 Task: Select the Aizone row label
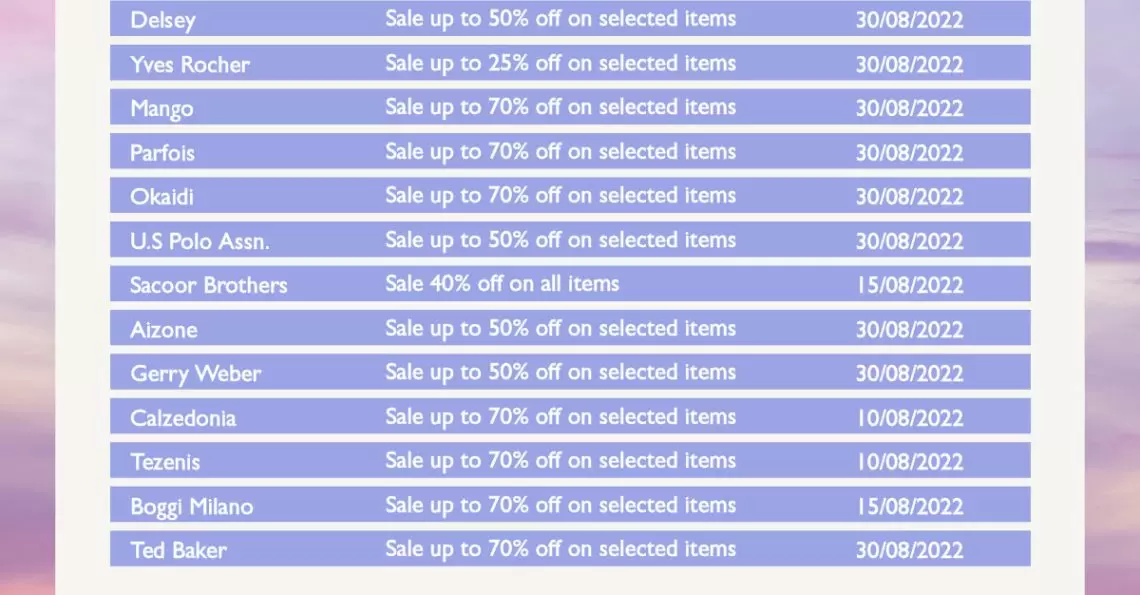164,330
